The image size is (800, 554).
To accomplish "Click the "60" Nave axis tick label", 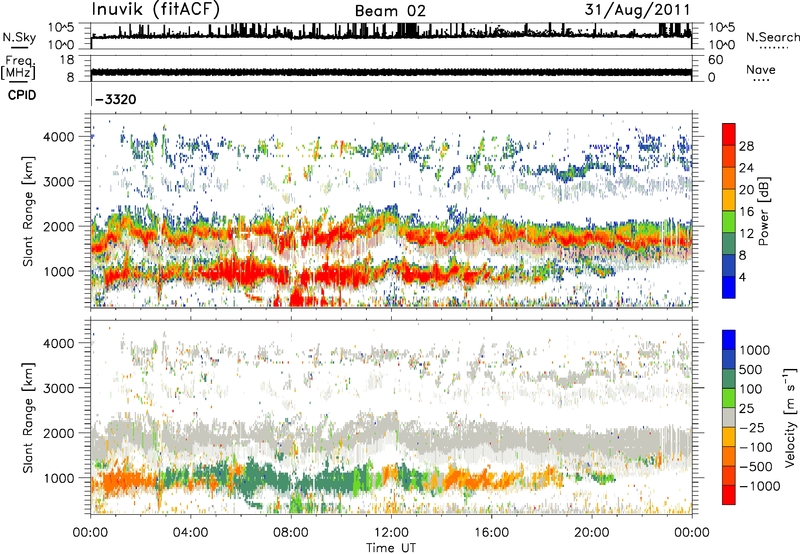I will tap(715, 60).
